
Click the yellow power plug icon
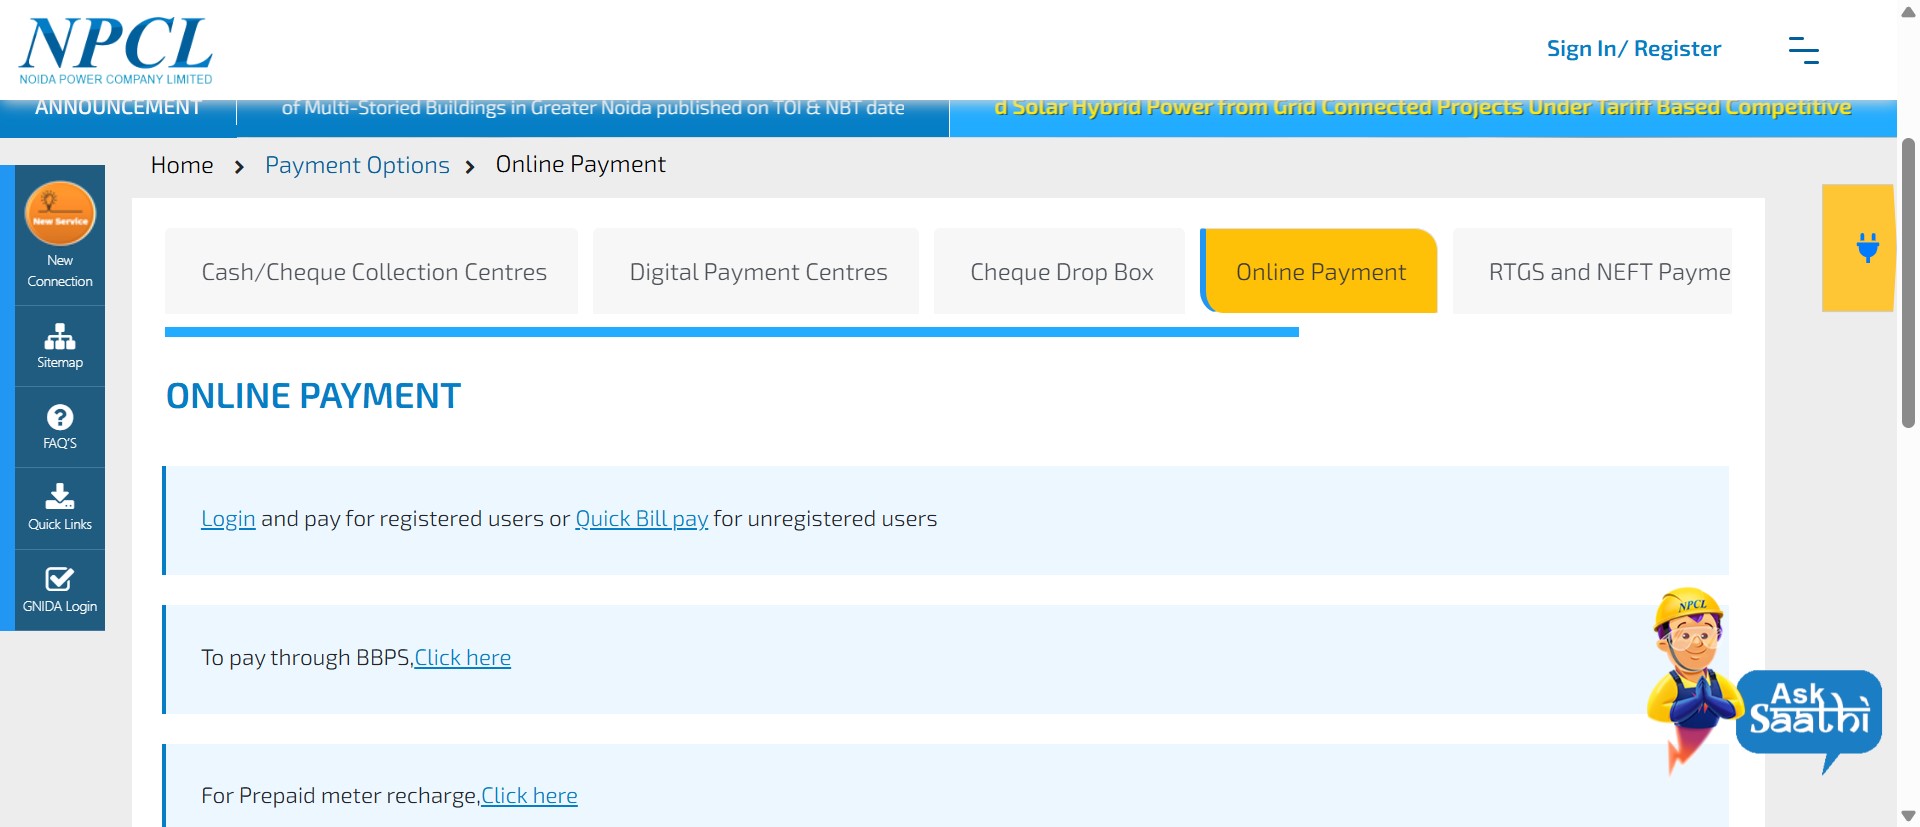point(1866,247)
